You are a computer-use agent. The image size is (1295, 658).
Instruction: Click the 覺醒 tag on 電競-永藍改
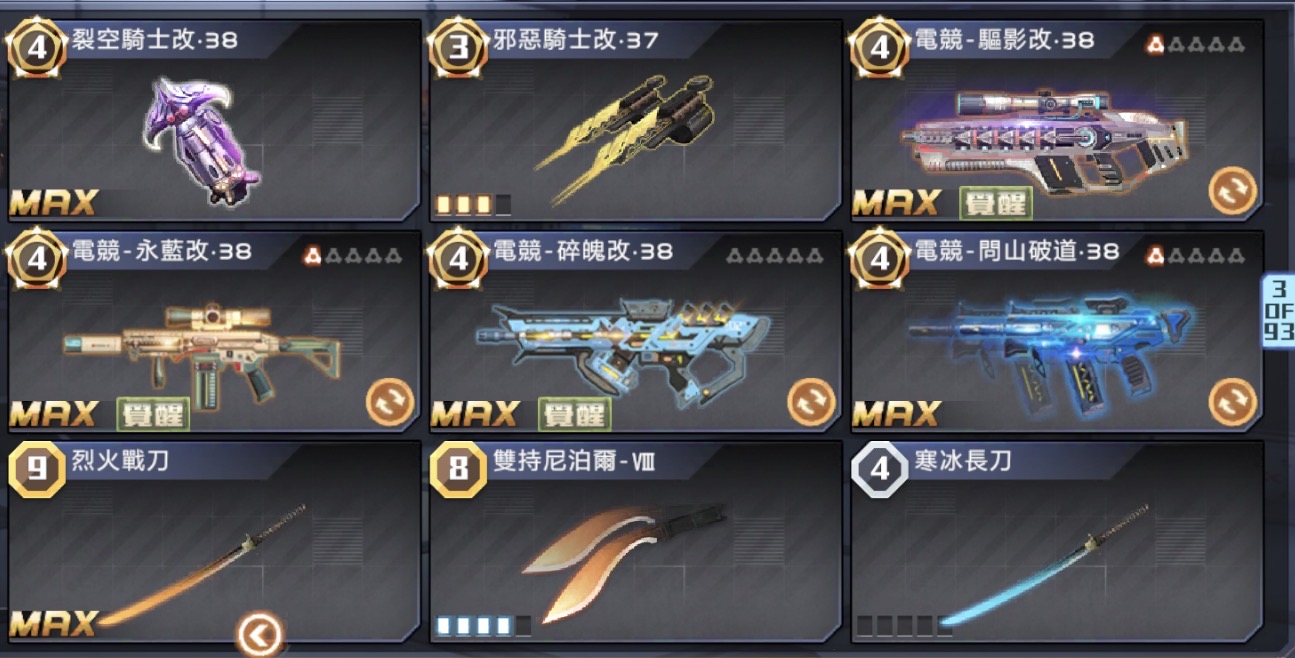(153, 413)
